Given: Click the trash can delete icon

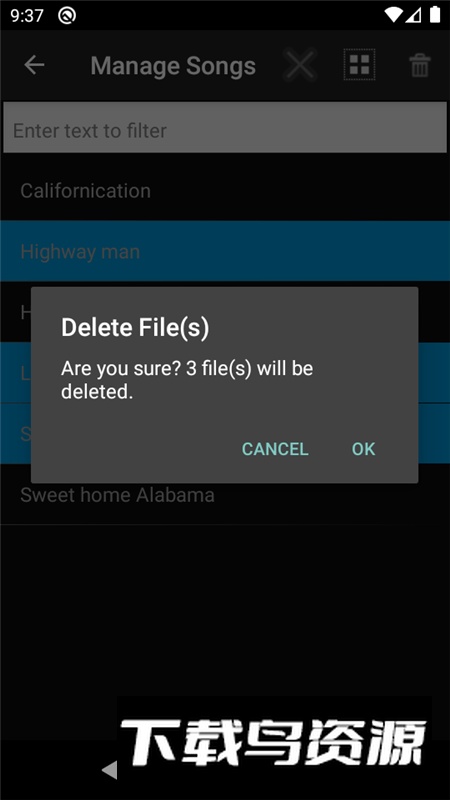Looking at the screenshot, I should 419,65.
